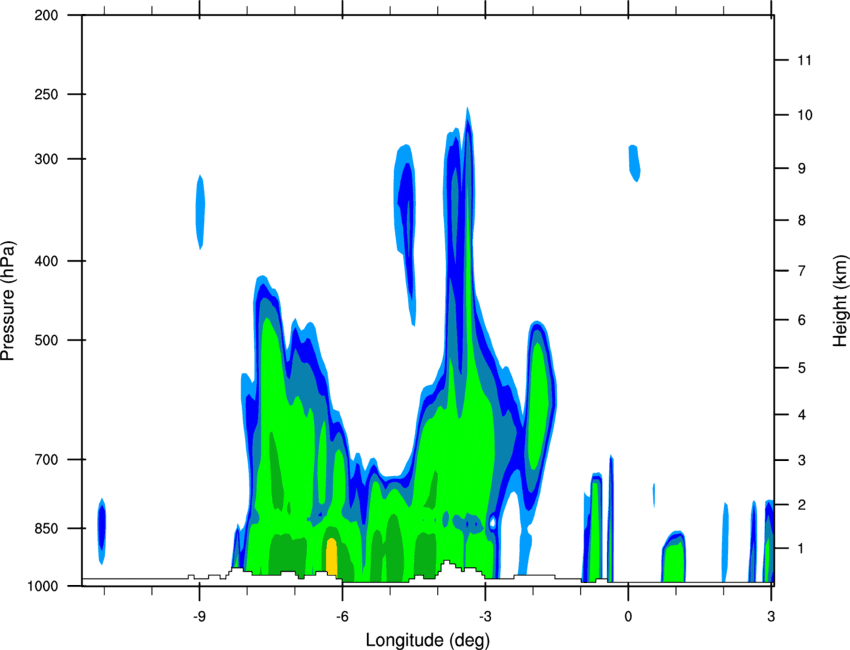Pick the 9 km height label
The height and width of the screenshot is (650, 850).
801,169
